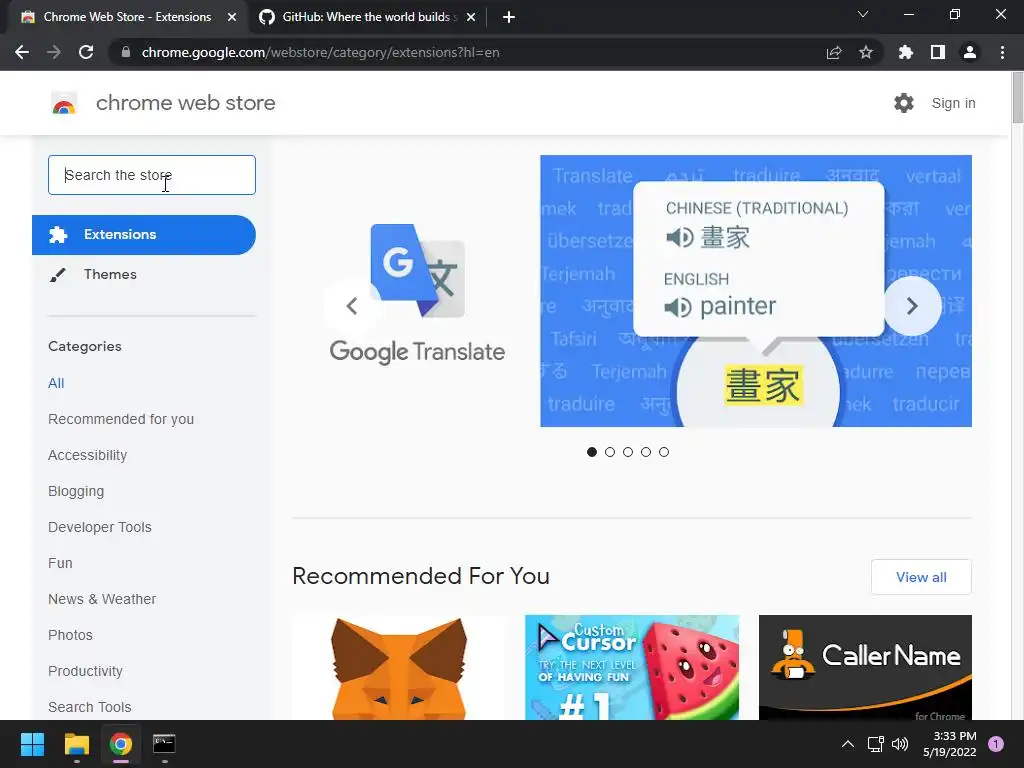Viewport: 1024px width, 768px height.
Task: Show hidden system tray icons
Action: tap(848, 744)
